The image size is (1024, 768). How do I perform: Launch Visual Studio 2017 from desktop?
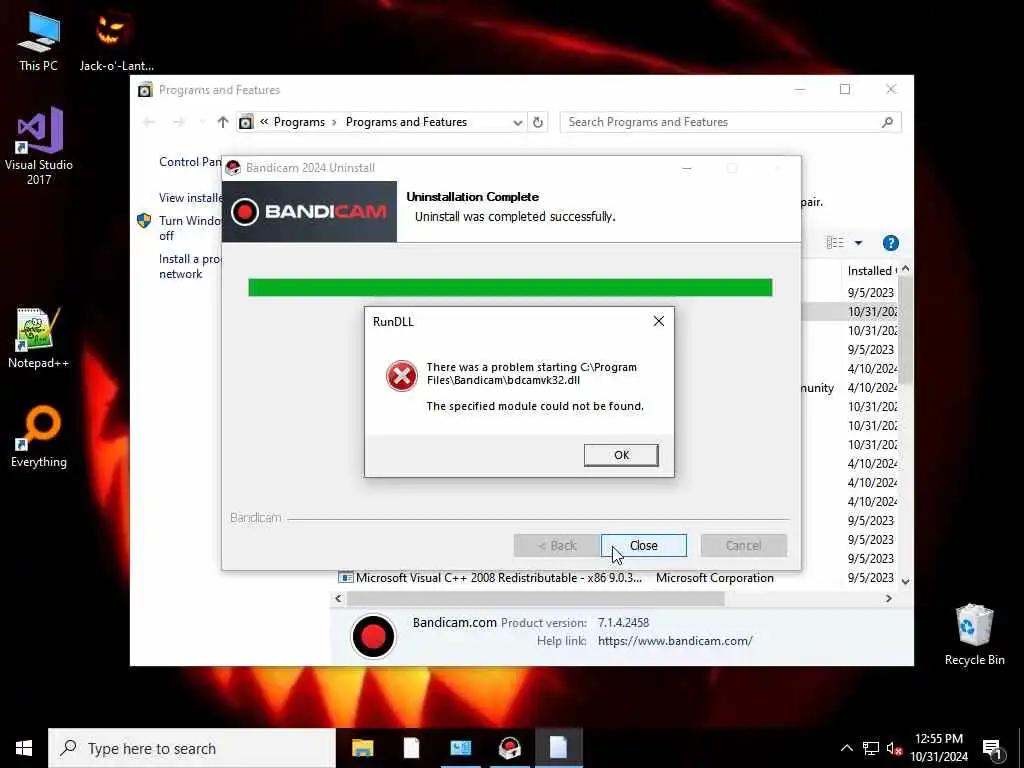click(x=39, y=146)
